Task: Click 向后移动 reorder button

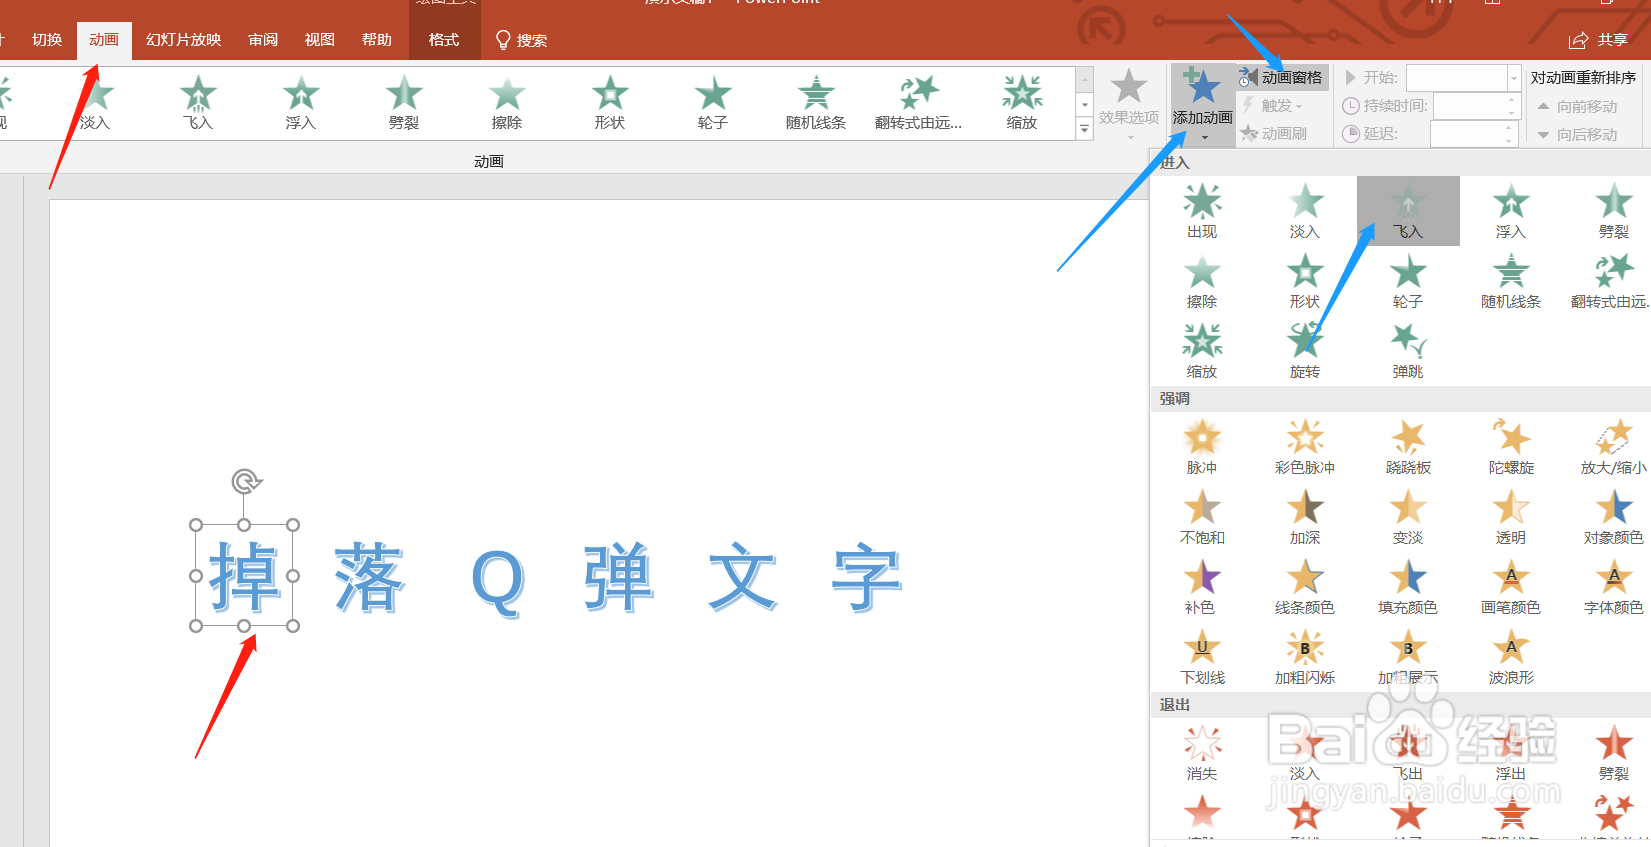Action: pos(1578,134)
